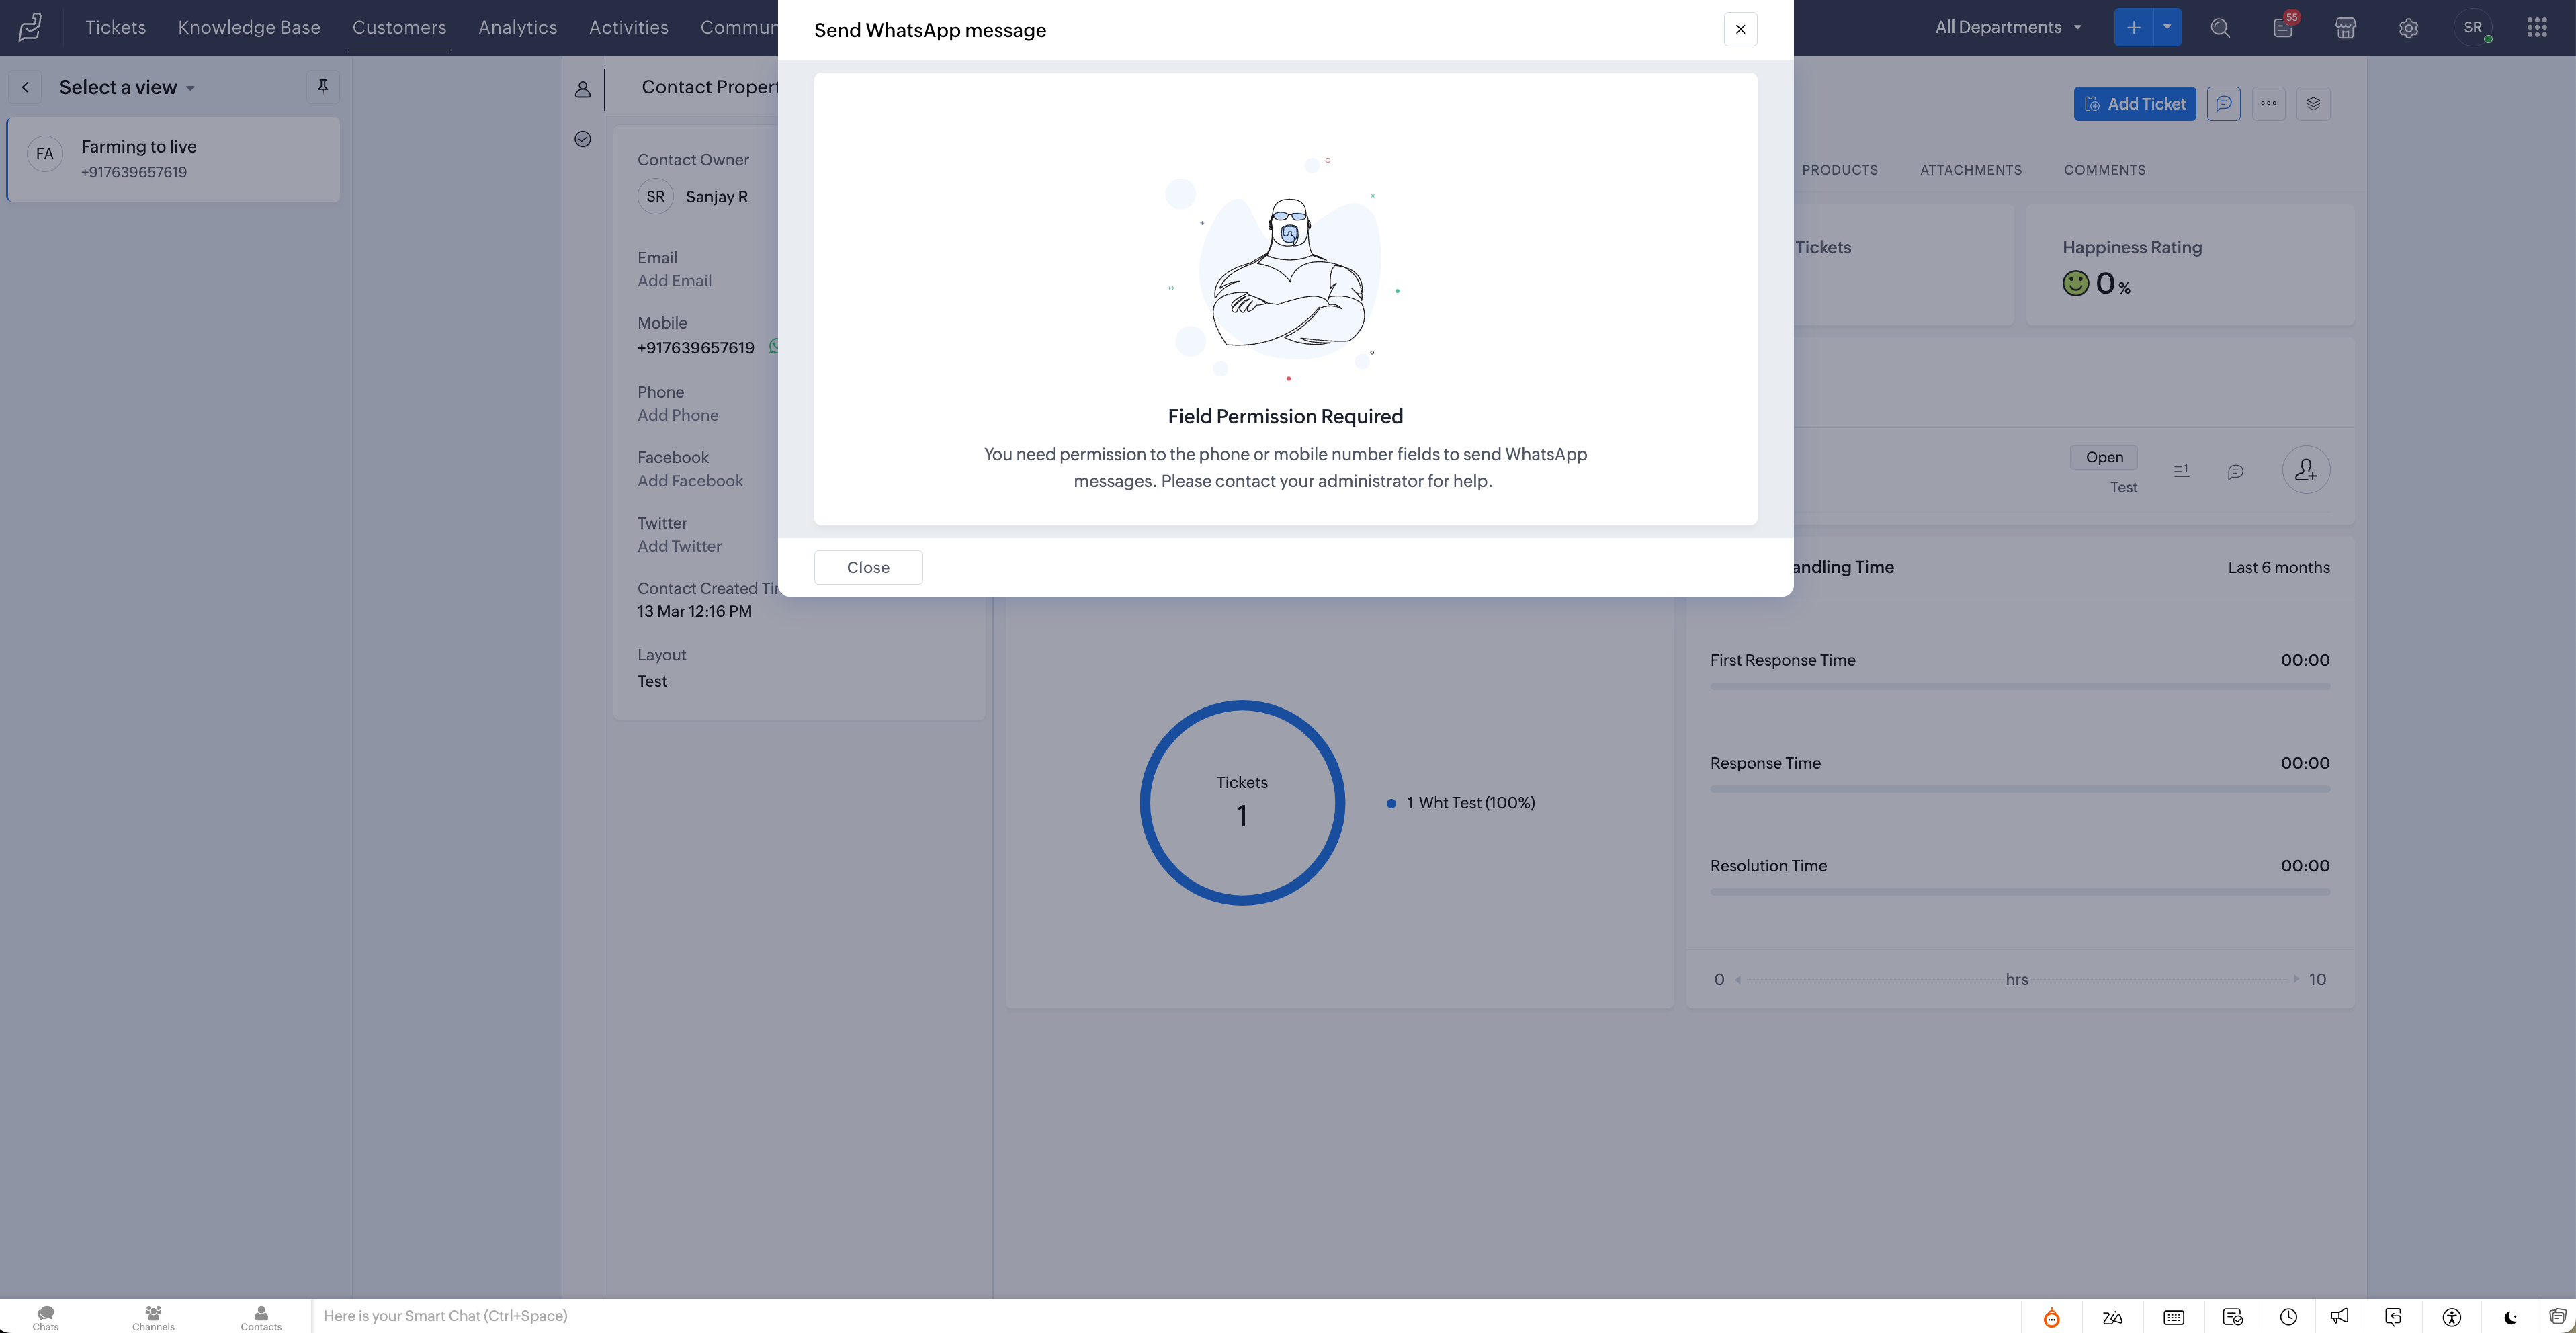Expand the Select a view dropdown
Viewport: 2576px width, 1333px height.
127,87
